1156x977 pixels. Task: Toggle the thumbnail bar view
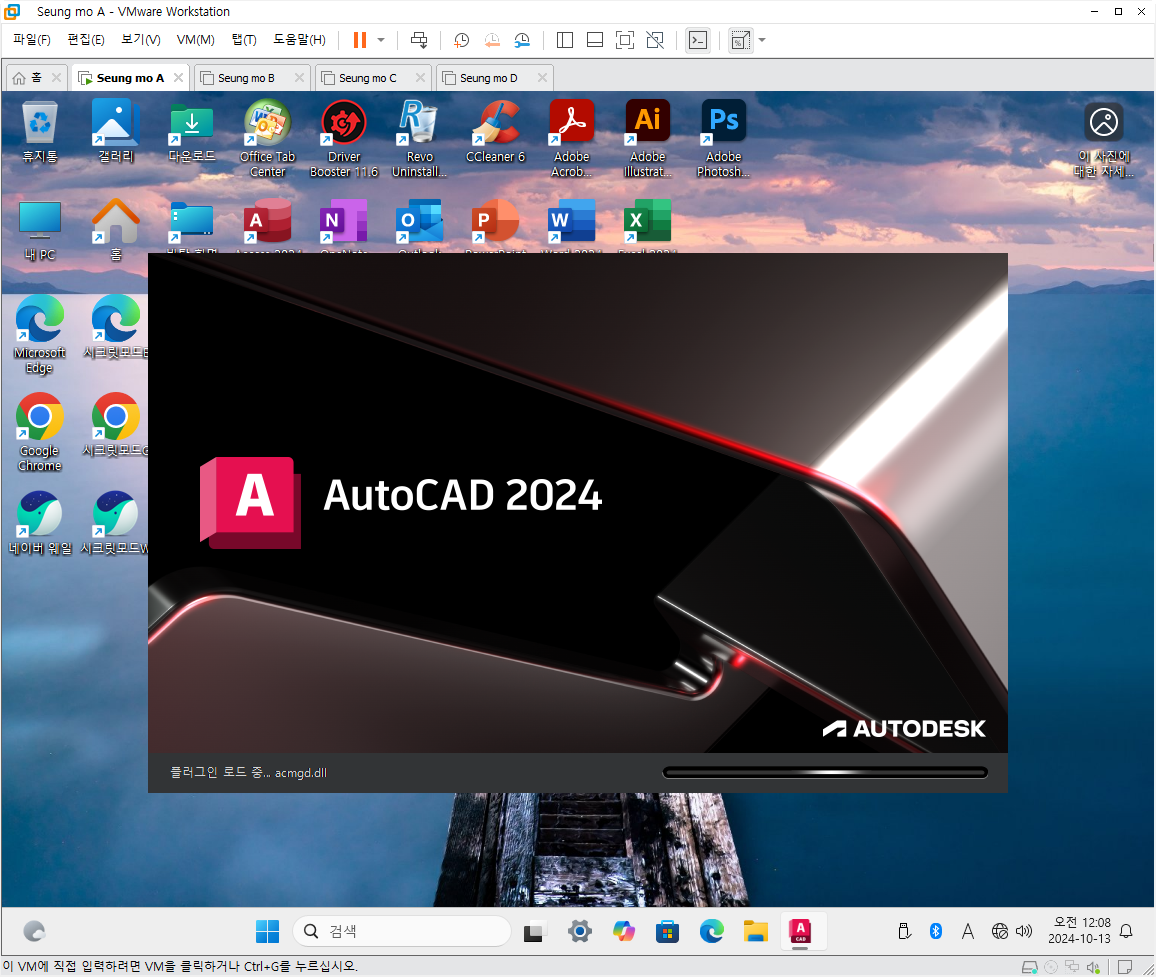point(595,40)
